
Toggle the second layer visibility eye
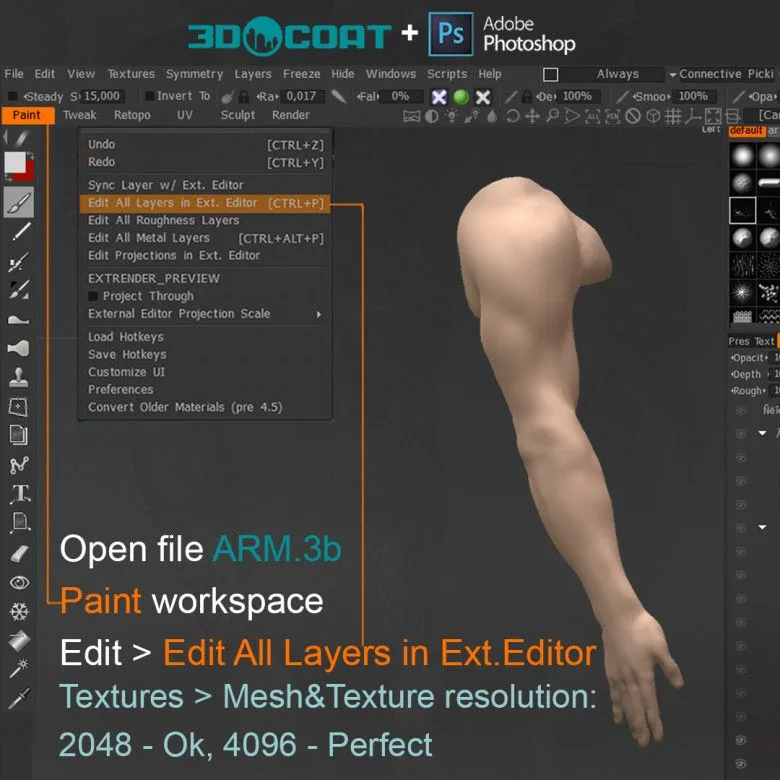click(x=741, y=434)
